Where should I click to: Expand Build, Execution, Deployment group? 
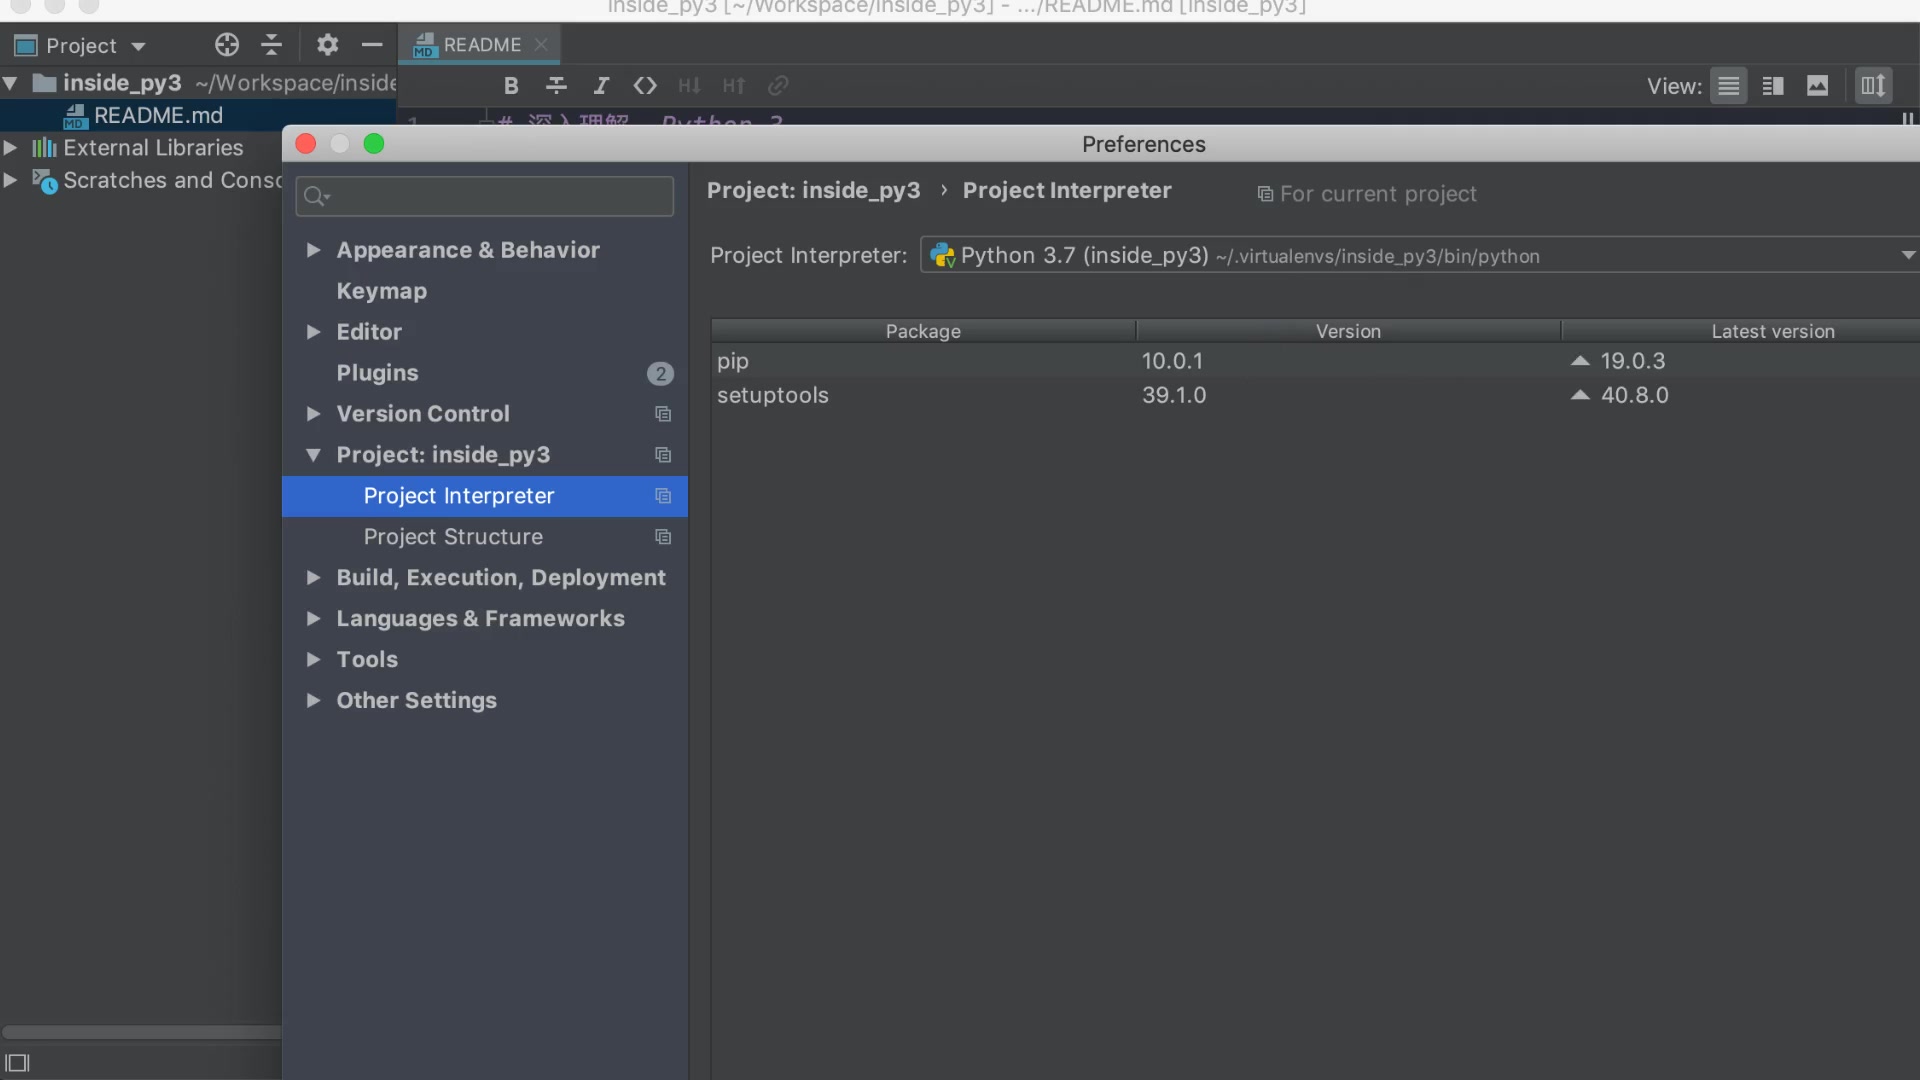[313, 578]
